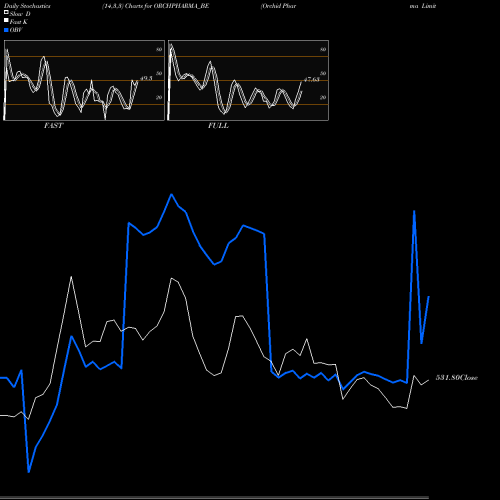500x500 pixels.
Task: Click the 20 level label in FULL chart
Action: pos(323,97)
